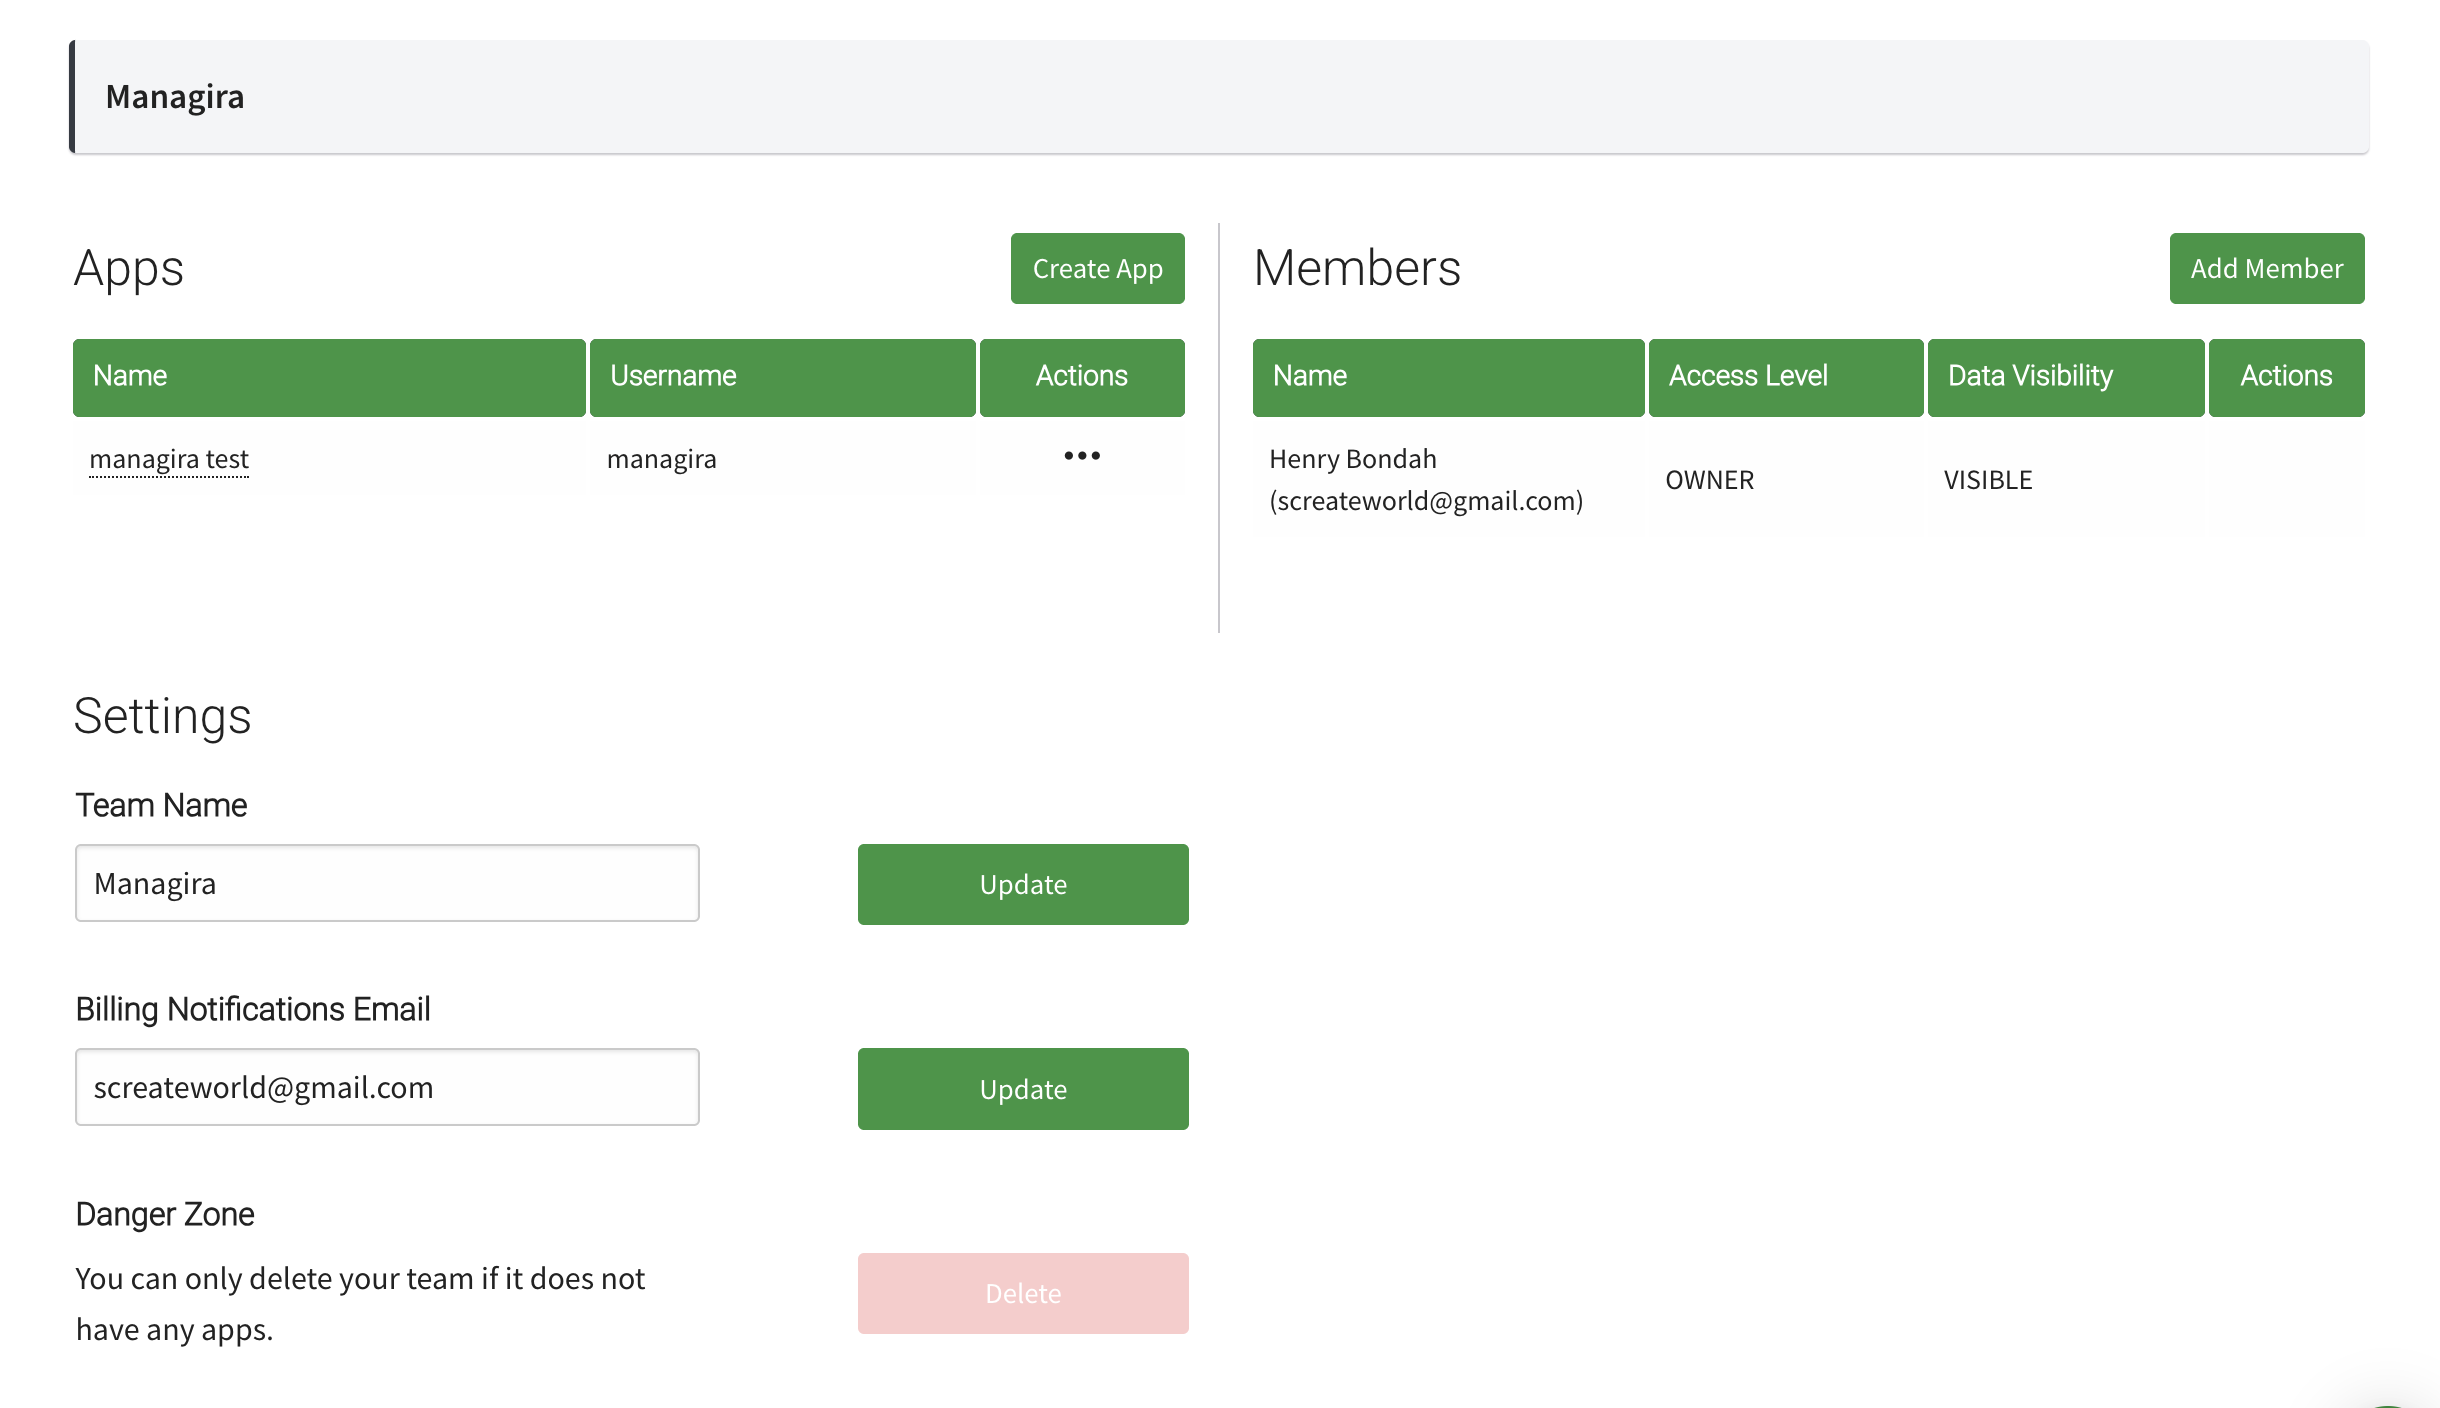Screen dimensions: 2440x1408
Task: Select the managira username cell
Action: (782, 459)
